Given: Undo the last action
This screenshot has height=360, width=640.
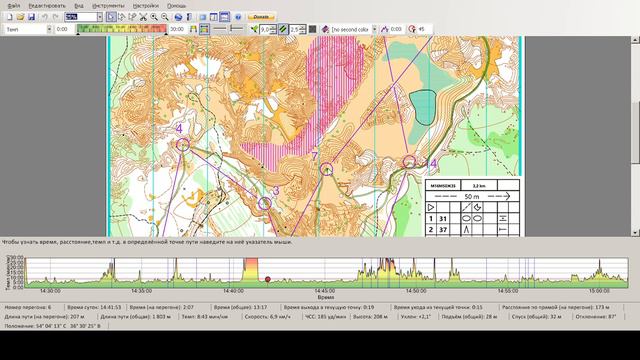Looking at the screenshot, I should [x=44, y=17].
